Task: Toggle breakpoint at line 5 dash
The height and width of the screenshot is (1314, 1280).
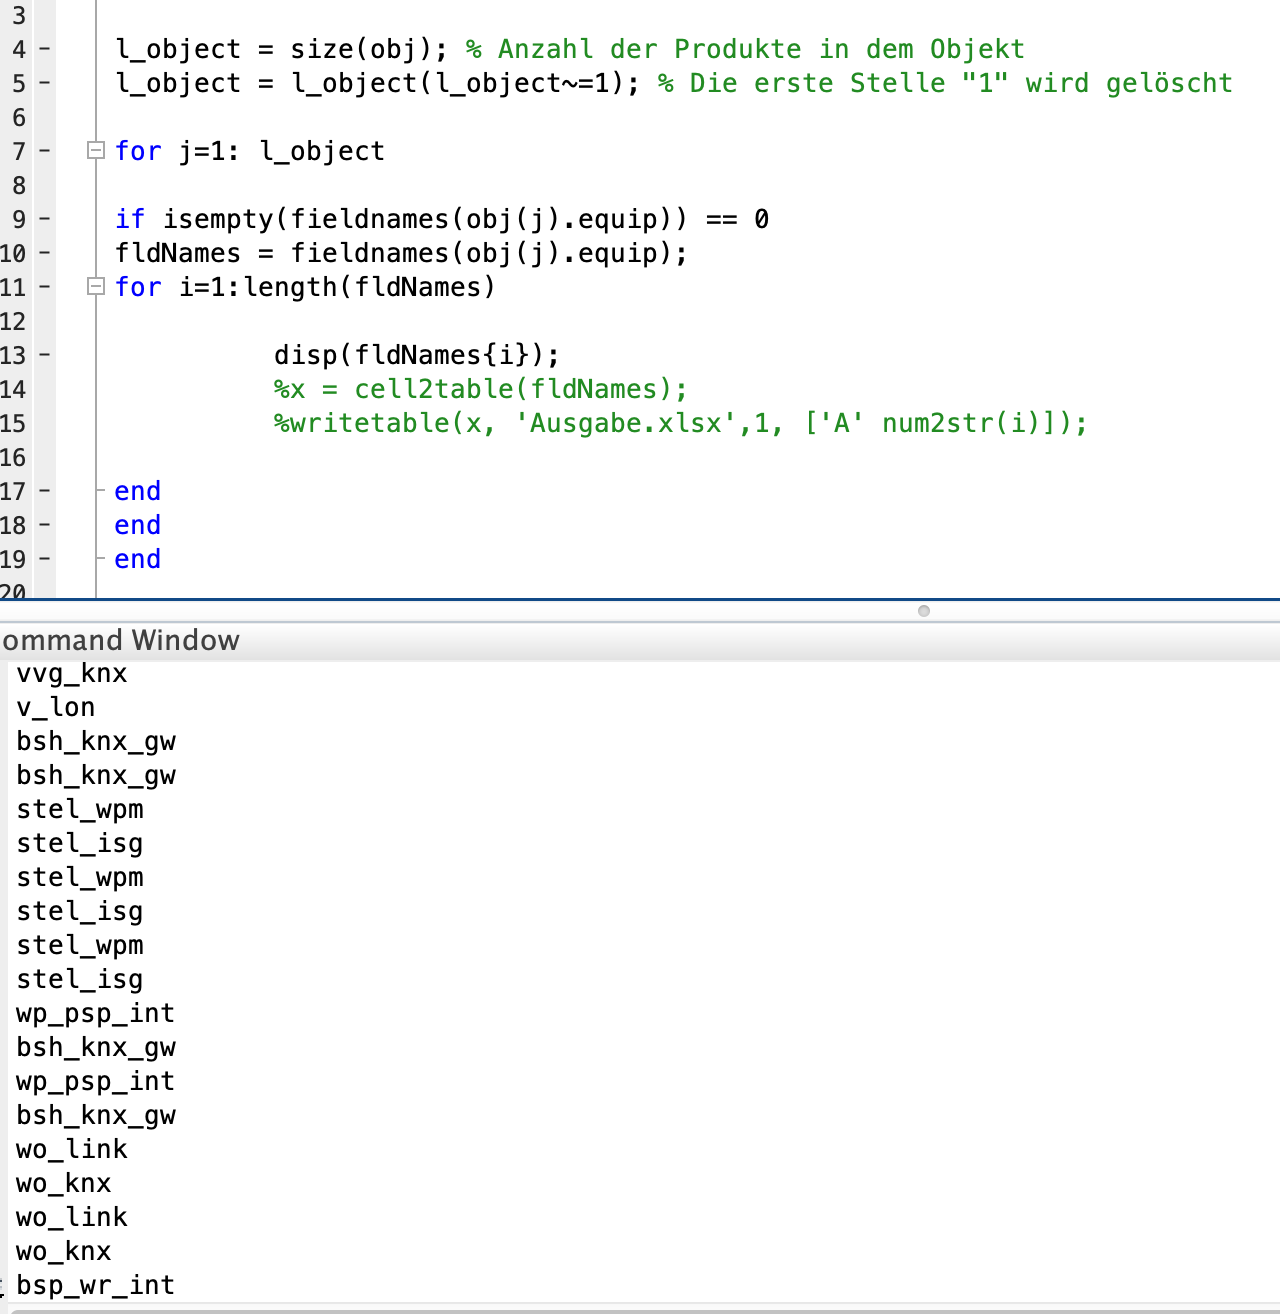Action: pos(44,83)
